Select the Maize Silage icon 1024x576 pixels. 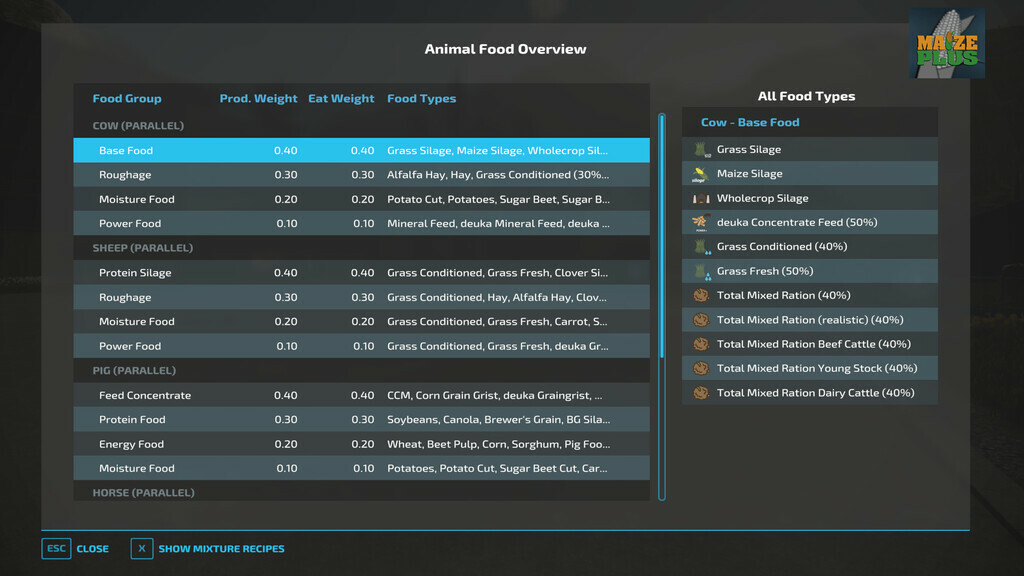(x=698, y=173)
